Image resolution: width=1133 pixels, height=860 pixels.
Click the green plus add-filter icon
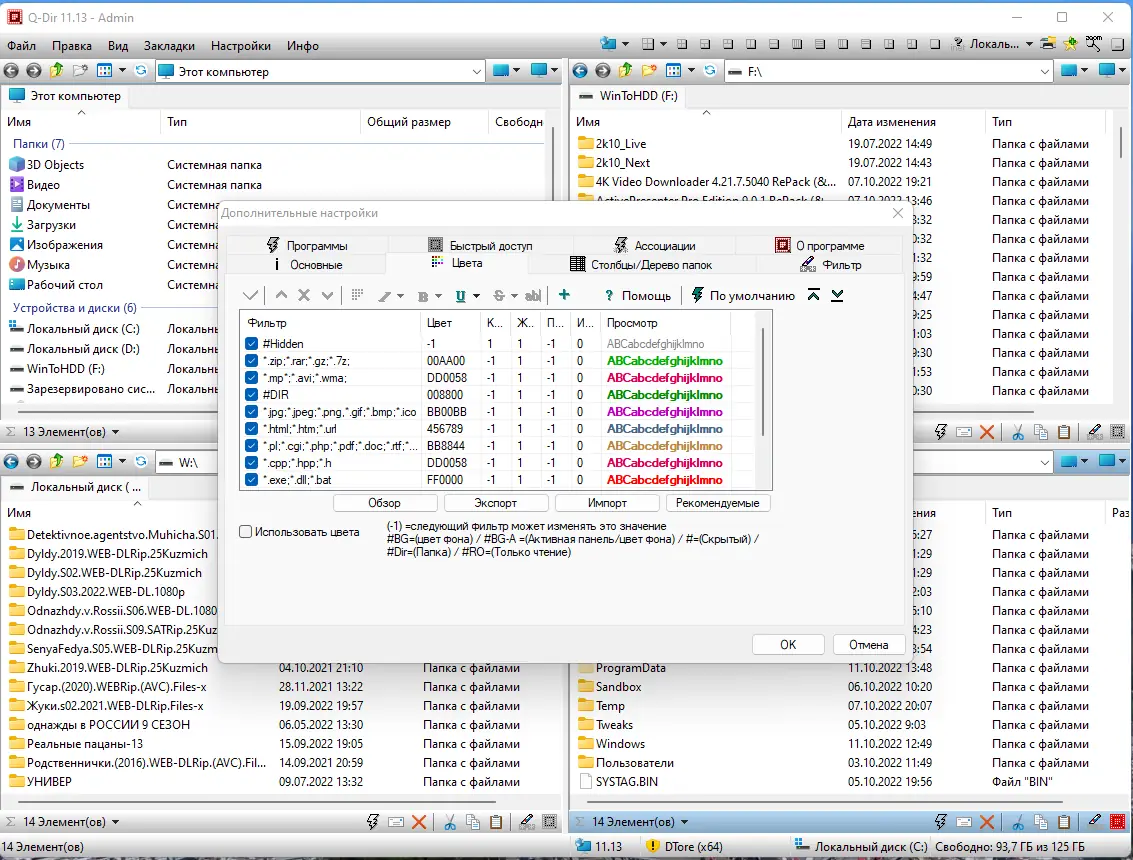click(564, 295)
